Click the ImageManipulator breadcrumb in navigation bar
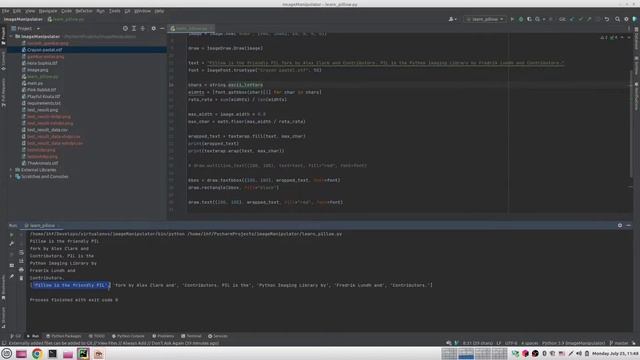 pyautogui.click(x=23, y=19)
